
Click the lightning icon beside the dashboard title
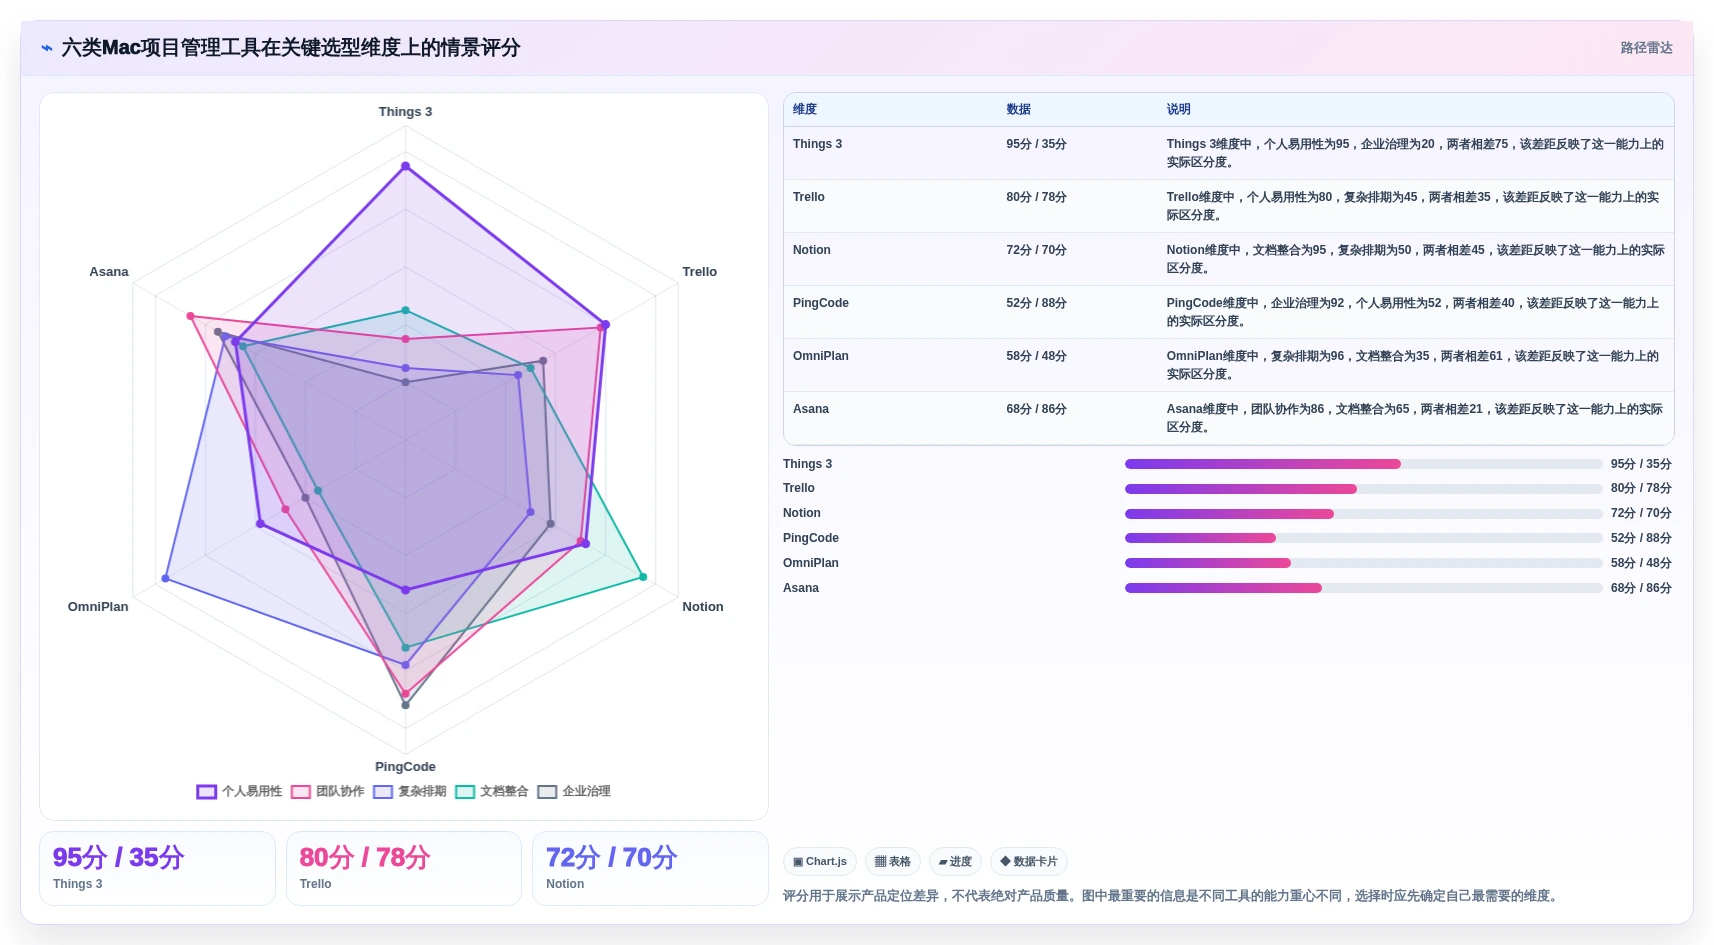[47, 48]
